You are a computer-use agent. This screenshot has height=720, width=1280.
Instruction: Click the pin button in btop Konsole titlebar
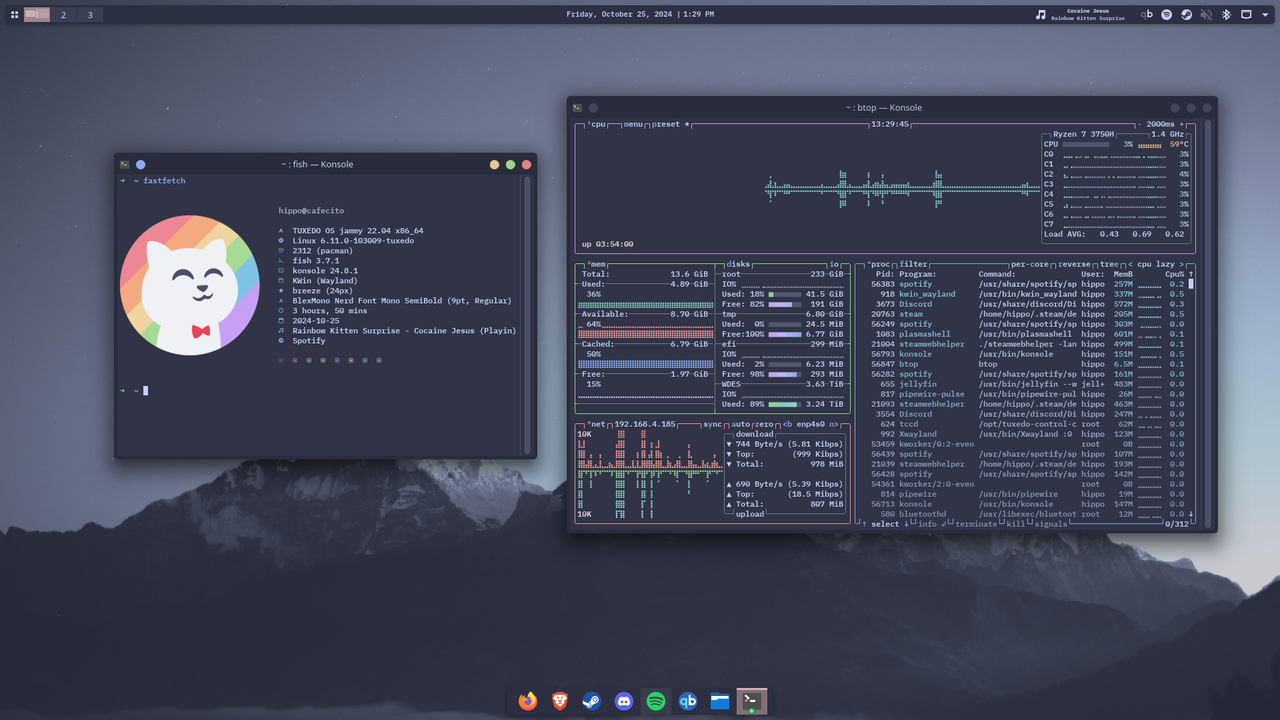(x=593, y=107)
